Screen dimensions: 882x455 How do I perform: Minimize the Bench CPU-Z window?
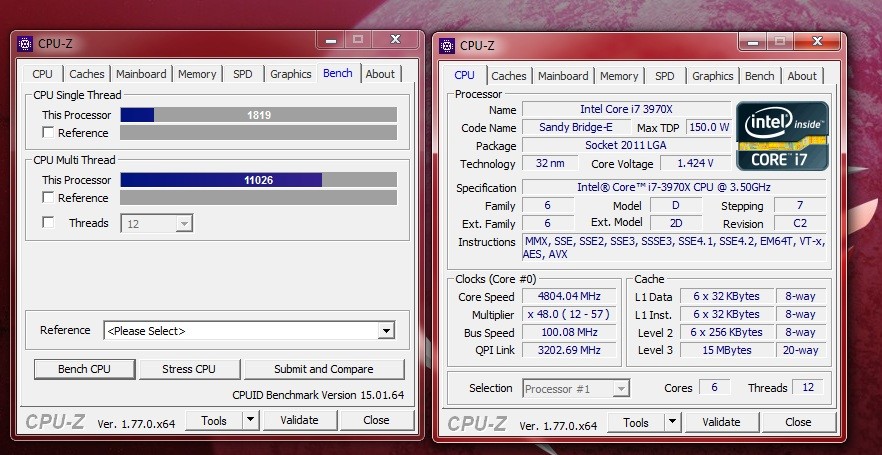[x=331, y=40]
